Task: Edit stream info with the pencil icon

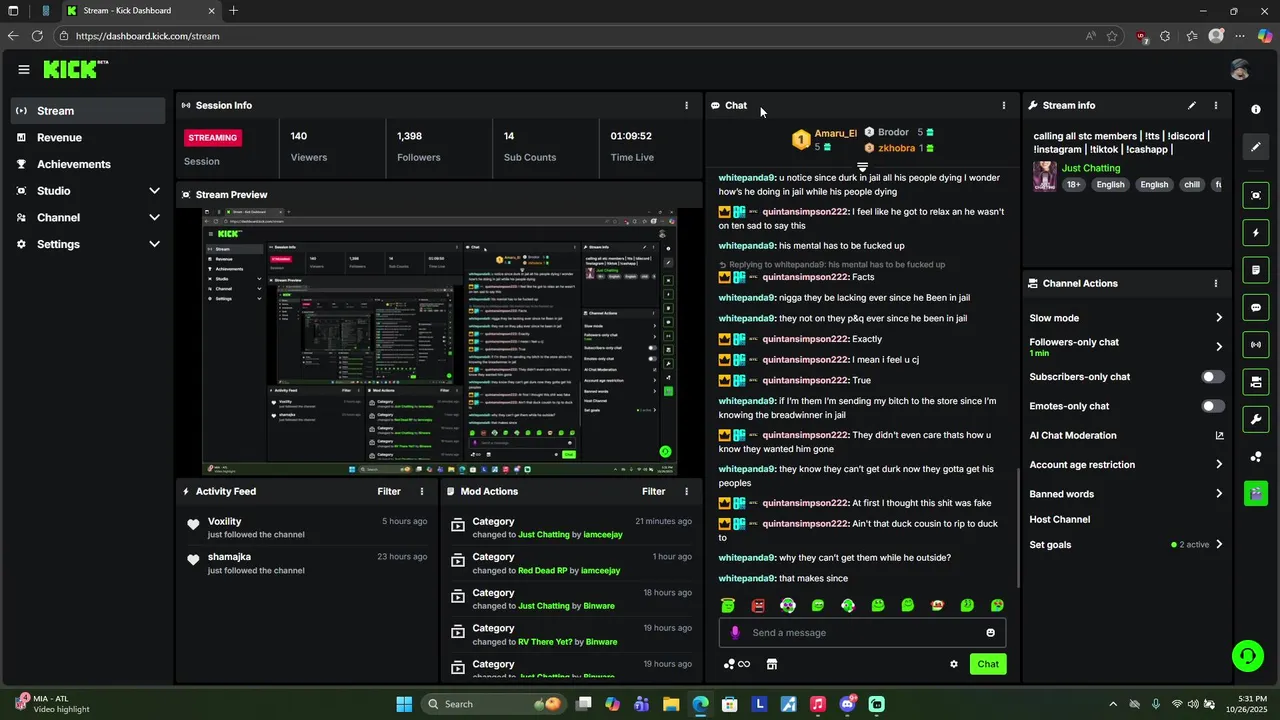Action: pos(1192,105)
